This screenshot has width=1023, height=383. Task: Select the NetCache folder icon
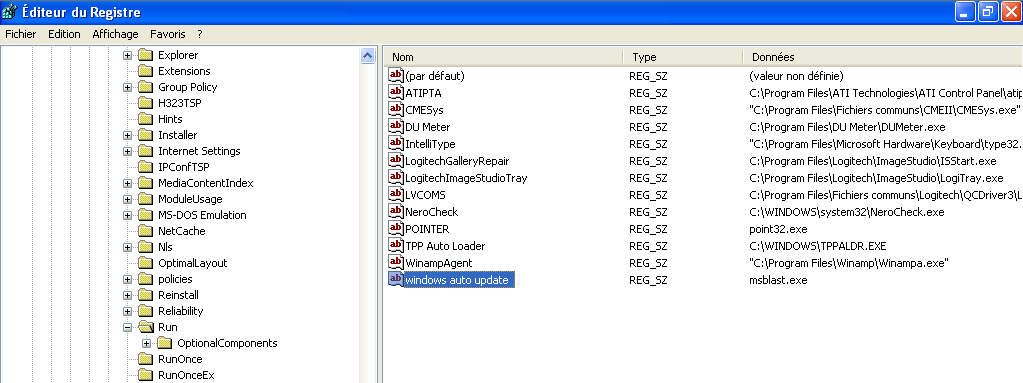click(x=145, y=231)
